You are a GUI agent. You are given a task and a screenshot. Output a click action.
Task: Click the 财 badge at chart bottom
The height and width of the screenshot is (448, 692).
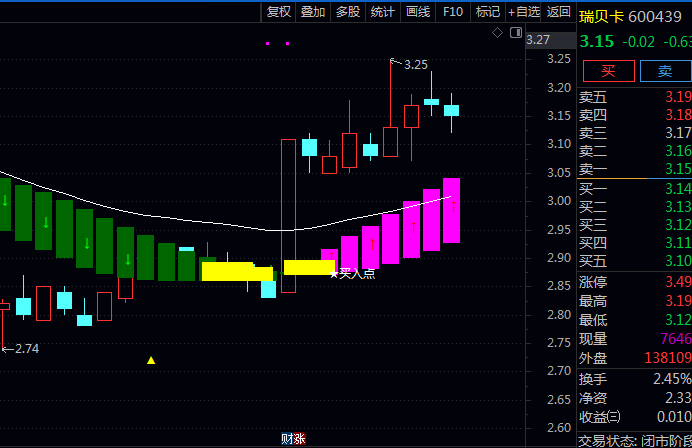(287, 439)
